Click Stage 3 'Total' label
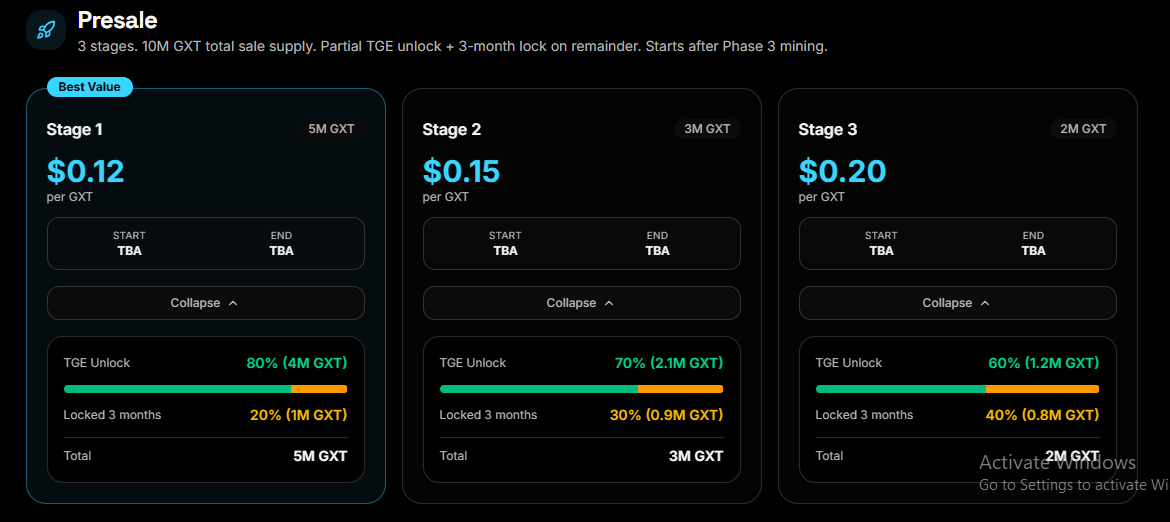Screen dimensions: 1170x522 [830, 456]
